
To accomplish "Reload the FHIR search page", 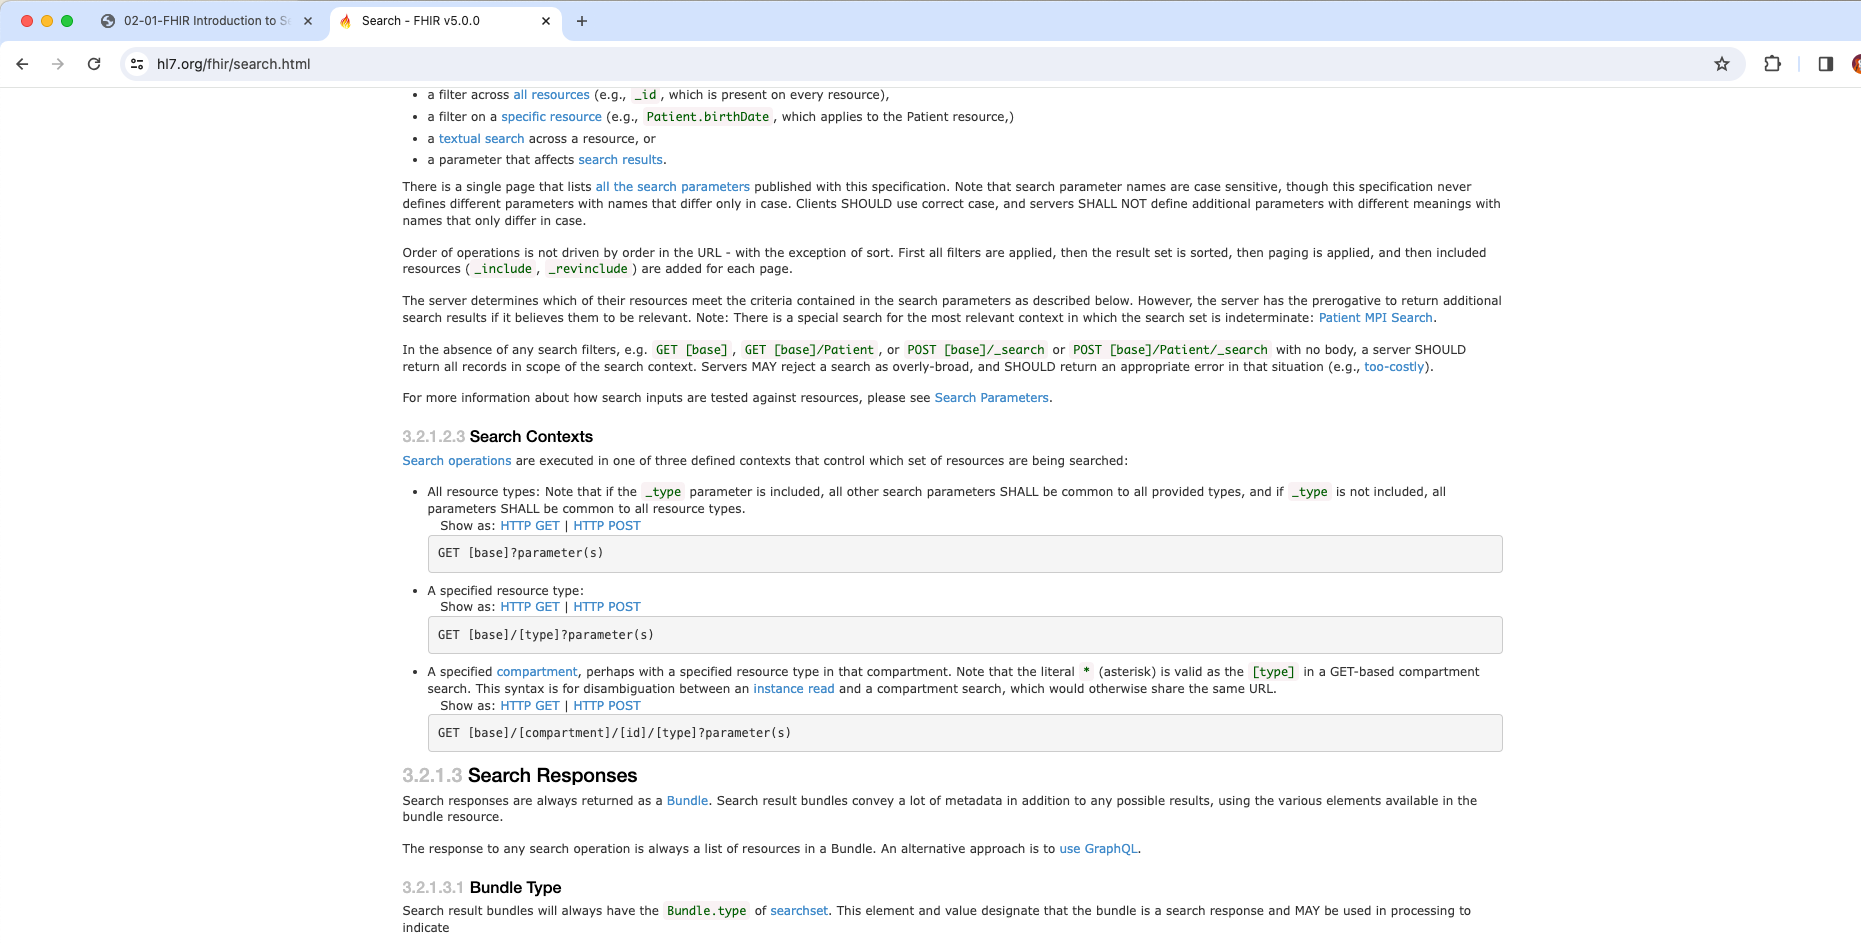I will pos(94,64).
